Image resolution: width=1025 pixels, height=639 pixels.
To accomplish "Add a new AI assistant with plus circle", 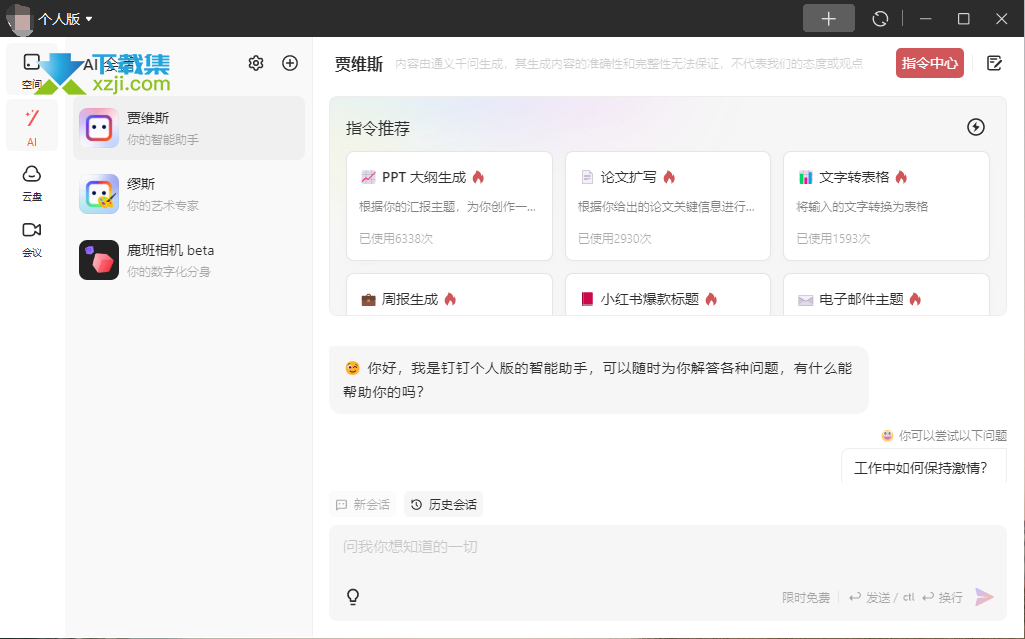I will pos(290,63).
